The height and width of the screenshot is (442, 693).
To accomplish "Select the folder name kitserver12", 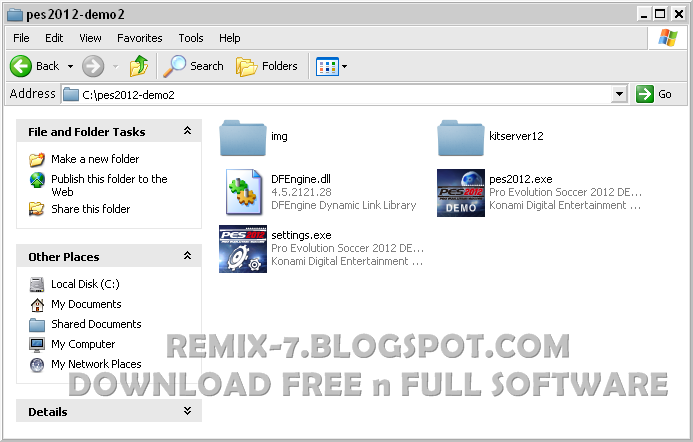I will (x=516, y=136).
